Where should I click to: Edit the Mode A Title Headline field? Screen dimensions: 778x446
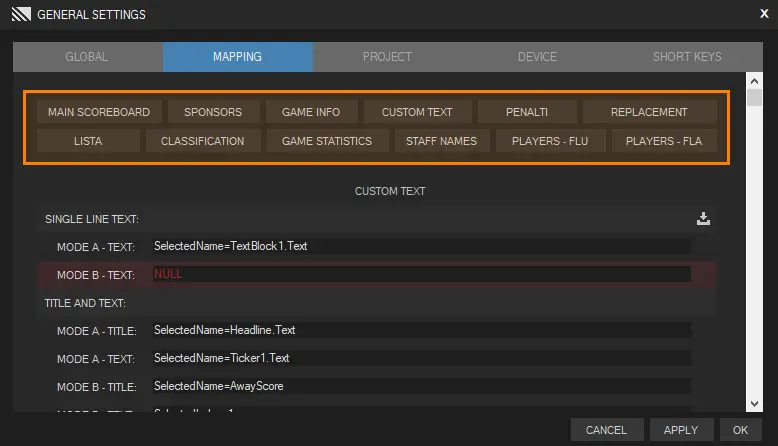421,330
